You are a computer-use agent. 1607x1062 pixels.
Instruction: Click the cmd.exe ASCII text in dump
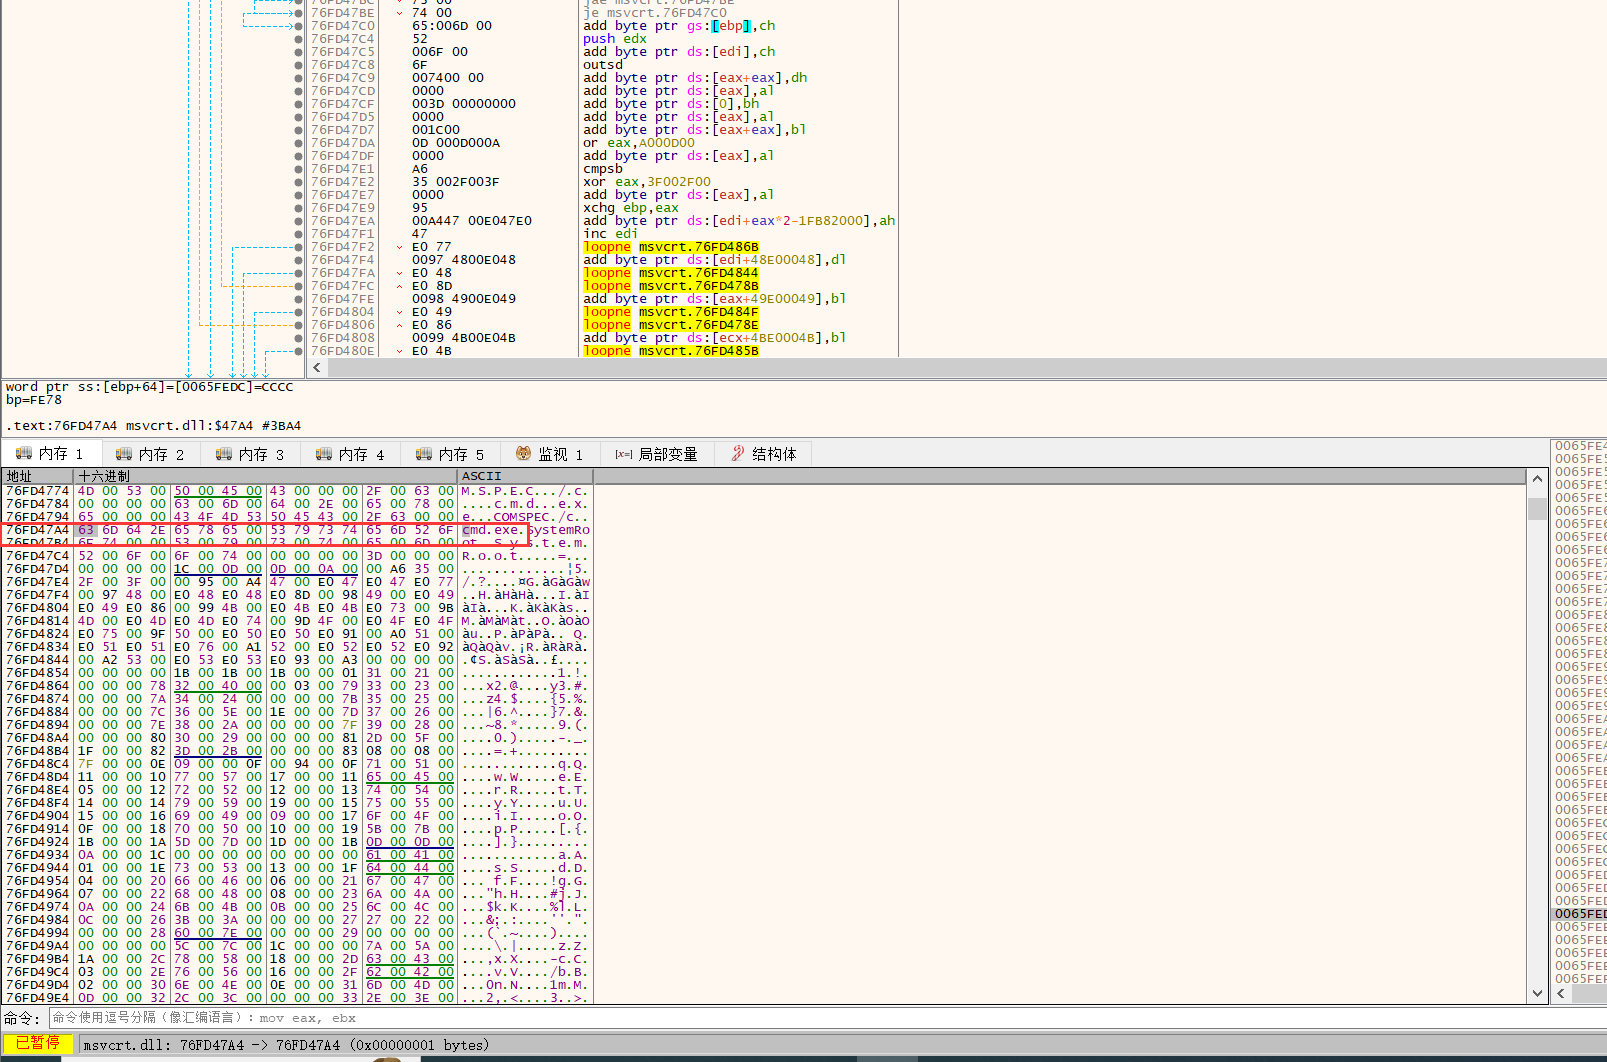point(491,530)
